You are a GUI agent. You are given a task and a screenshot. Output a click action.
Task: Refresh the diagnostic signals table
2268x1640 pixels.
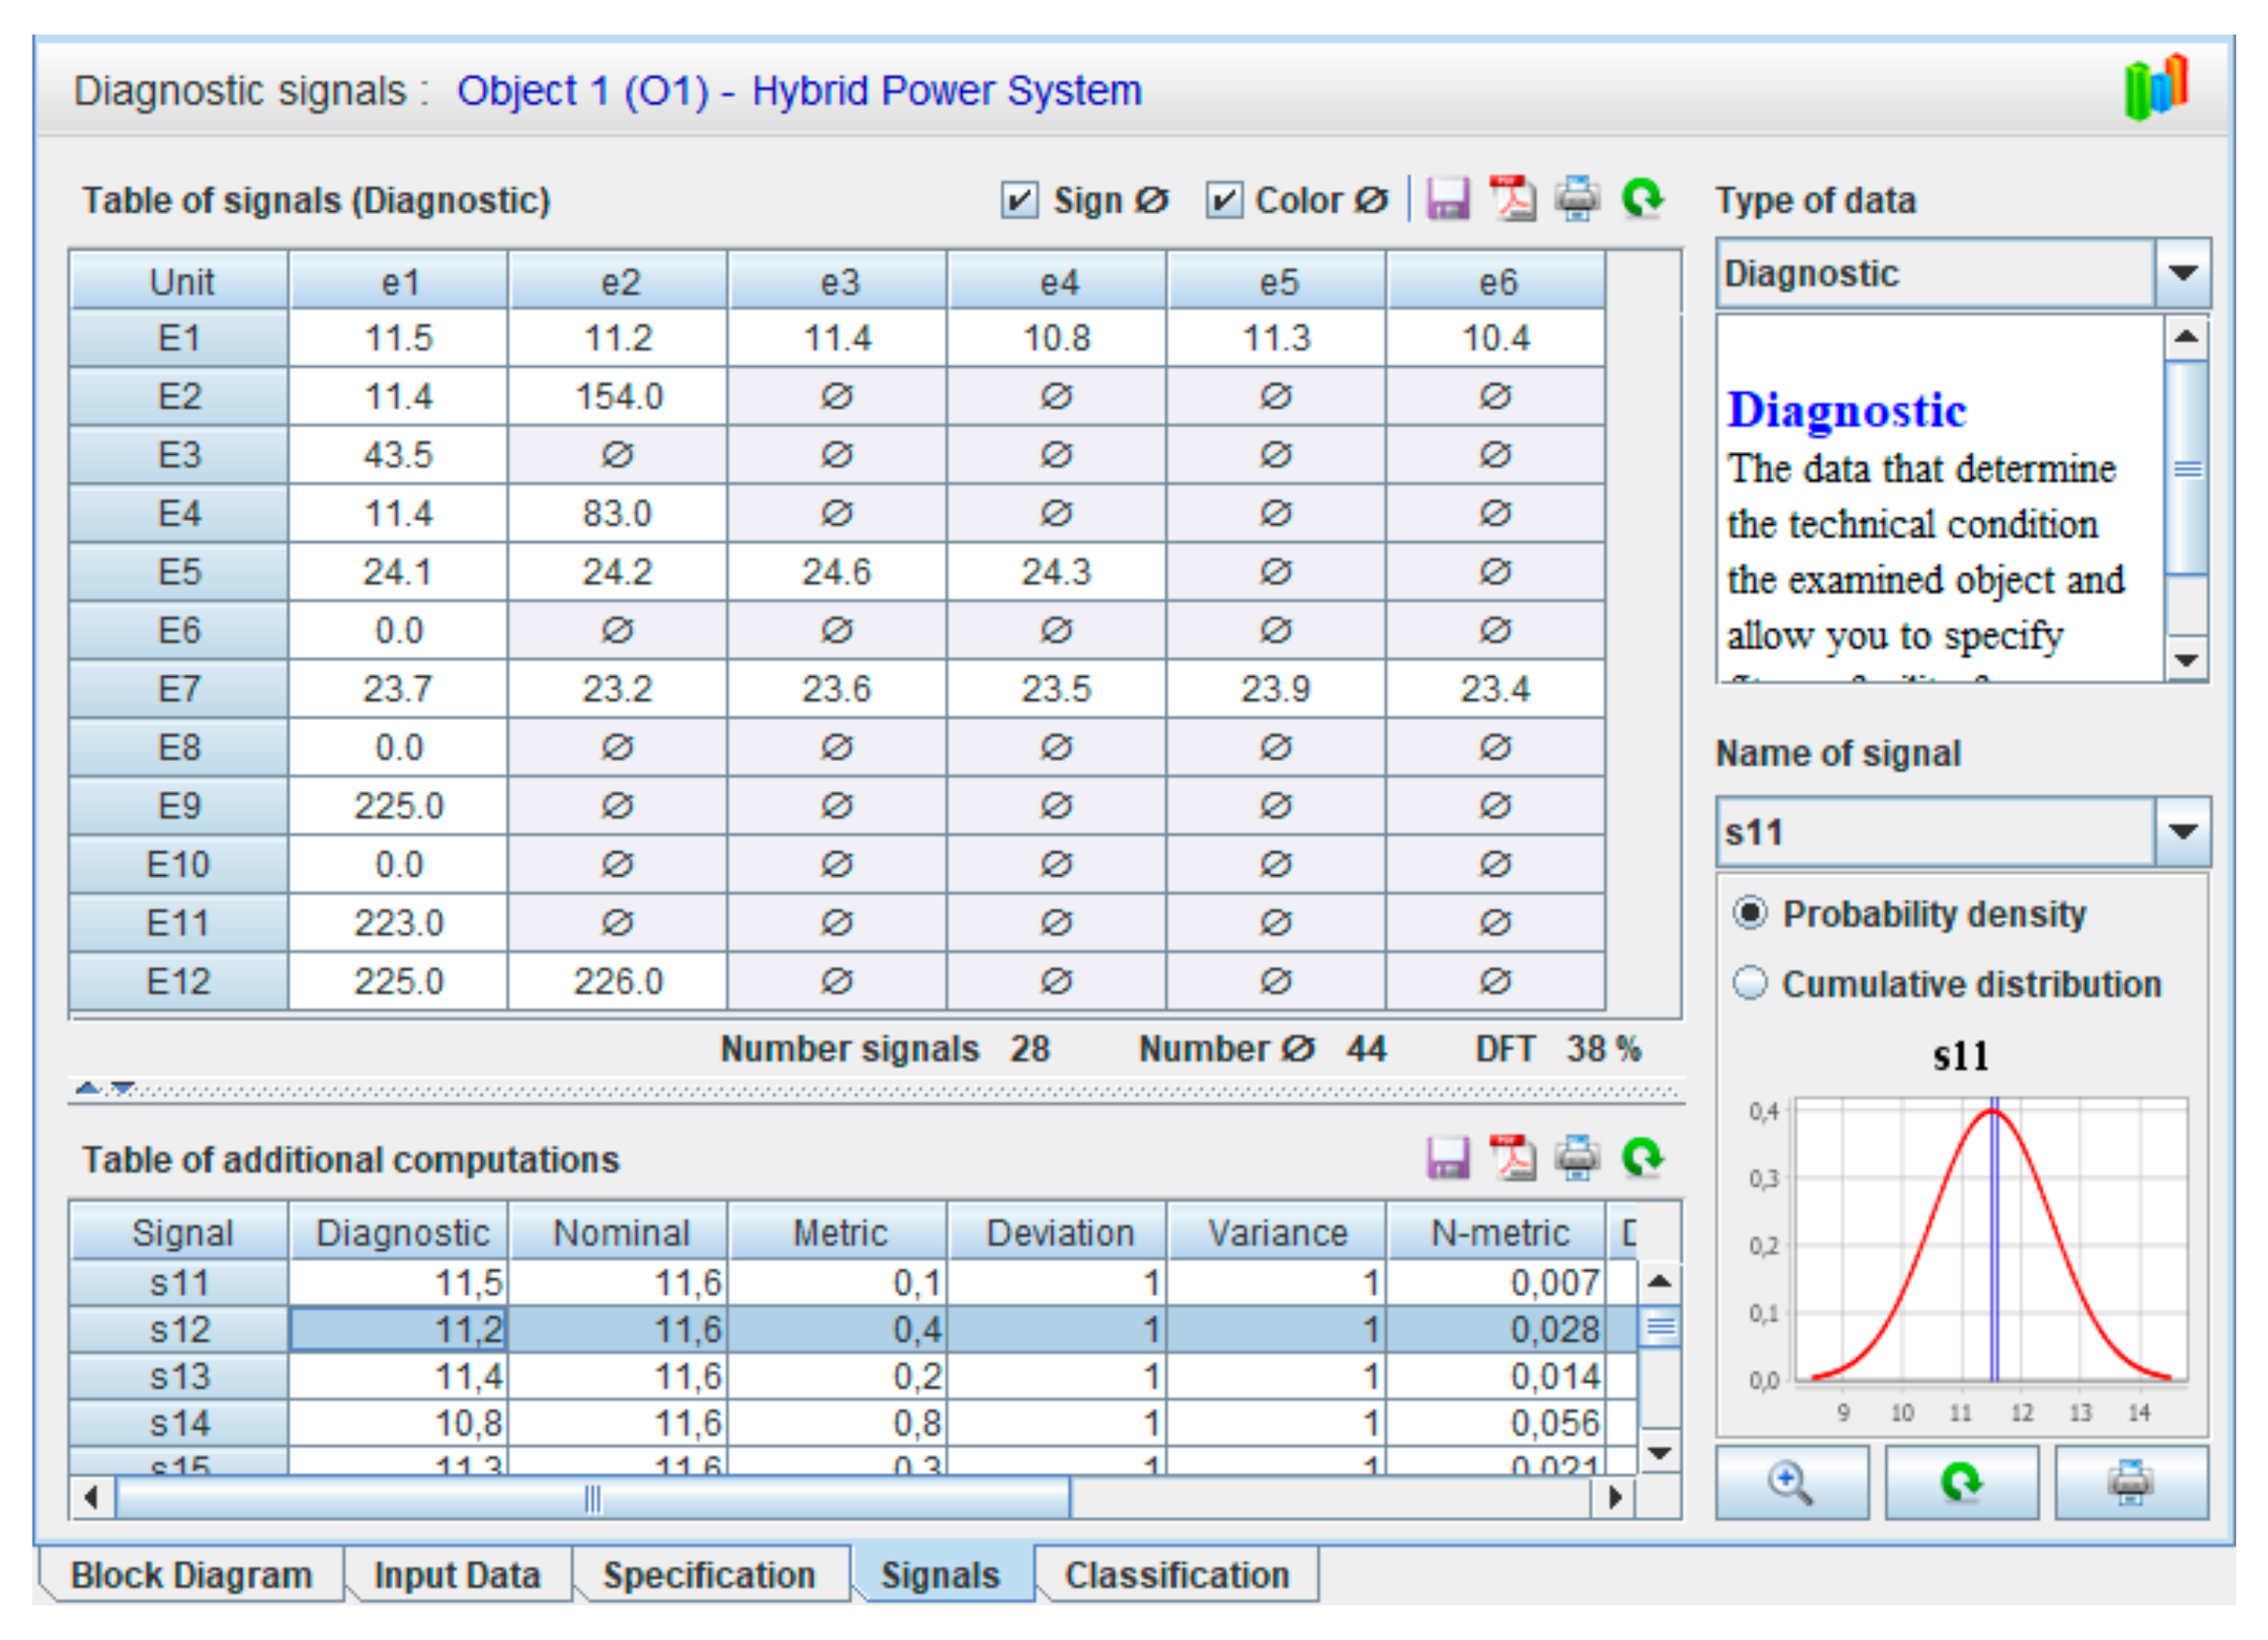tap(1642, 199)
